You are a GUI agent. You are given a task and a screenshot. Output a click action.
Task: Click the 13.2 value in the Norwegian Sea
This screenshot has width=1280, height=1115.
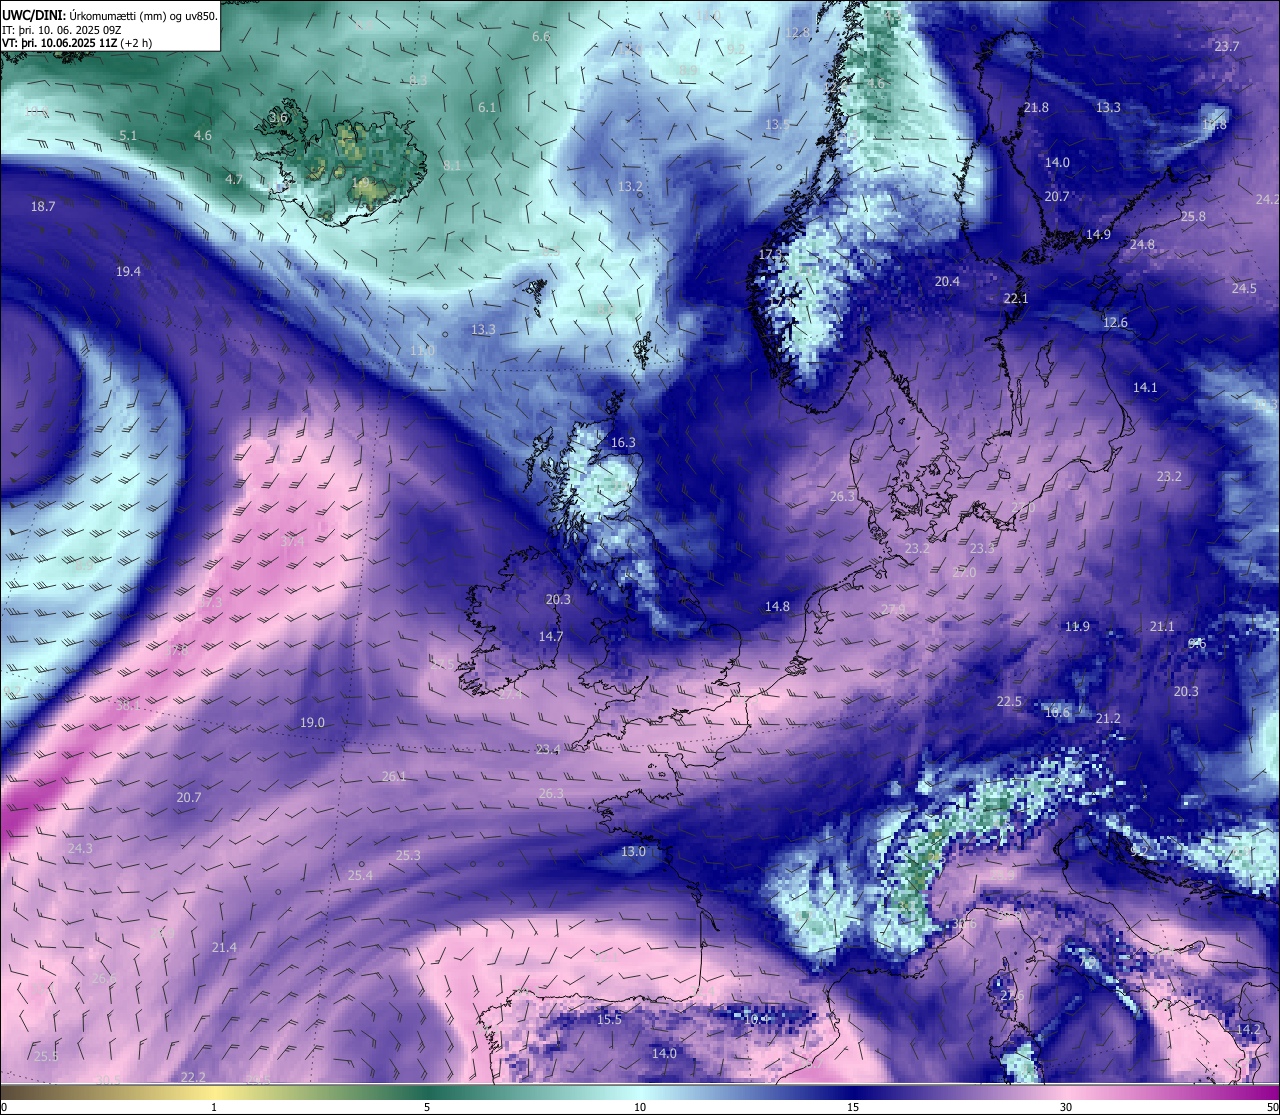(630, 186)
